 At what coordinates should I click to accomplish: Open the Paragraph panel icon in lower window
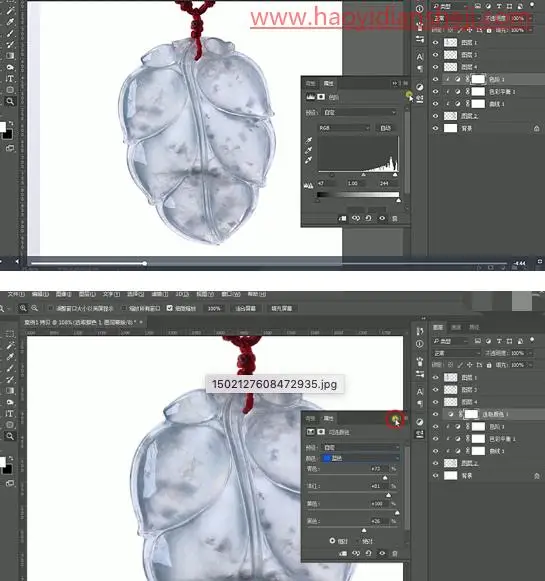[420, 404]
